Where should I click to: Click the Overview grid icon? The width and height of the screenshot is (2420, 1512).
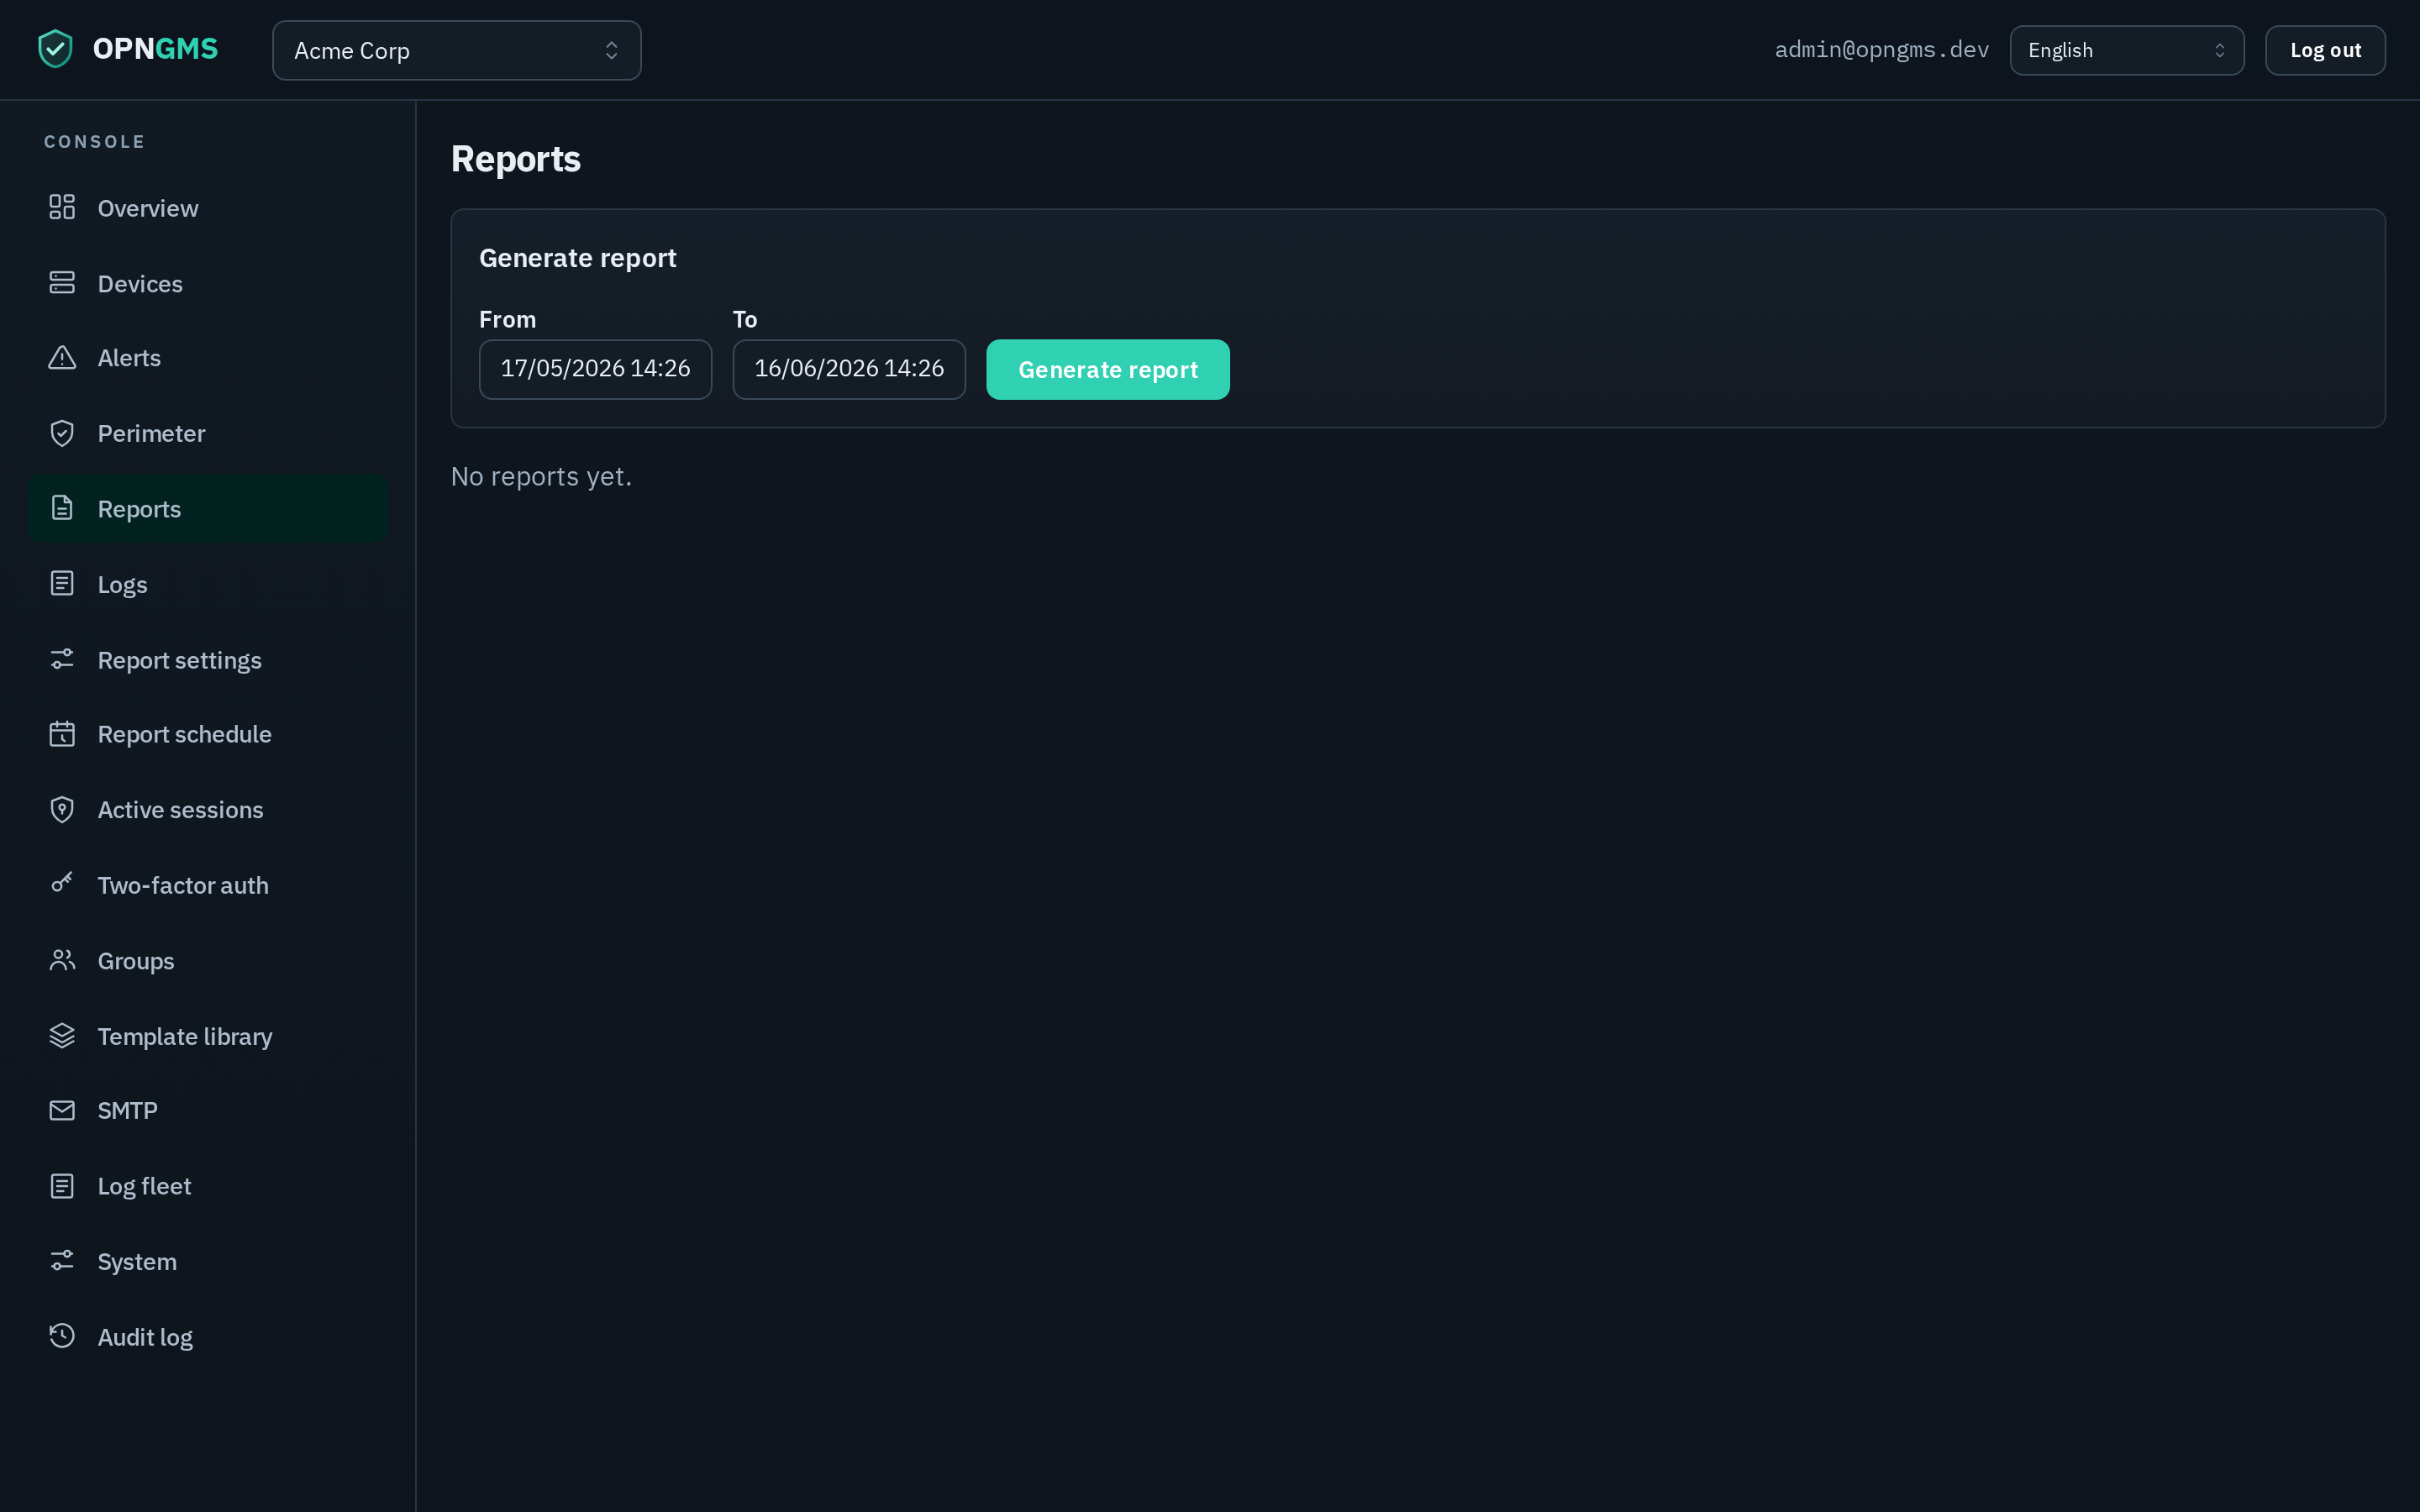pyautogui.click(x=62, y=207)
